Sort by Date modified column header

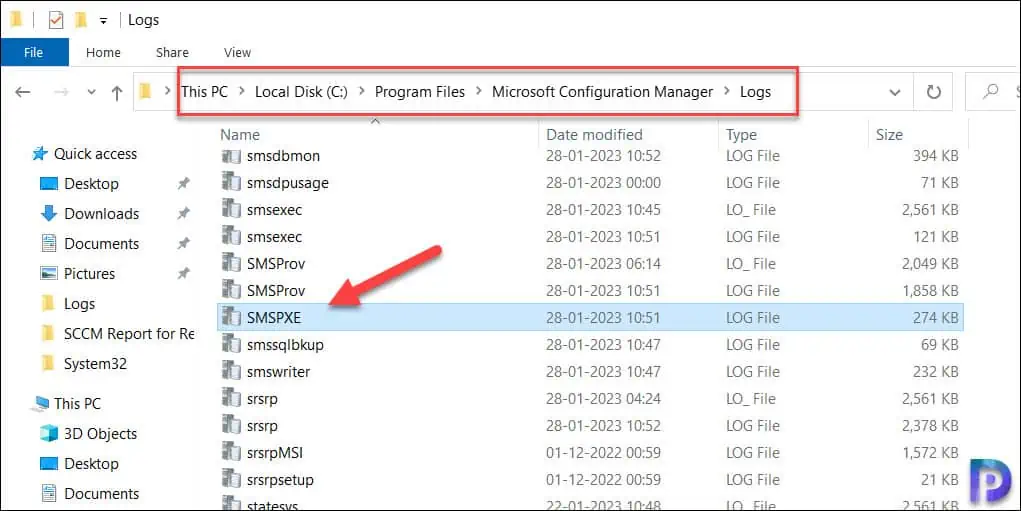coord(594,135)
